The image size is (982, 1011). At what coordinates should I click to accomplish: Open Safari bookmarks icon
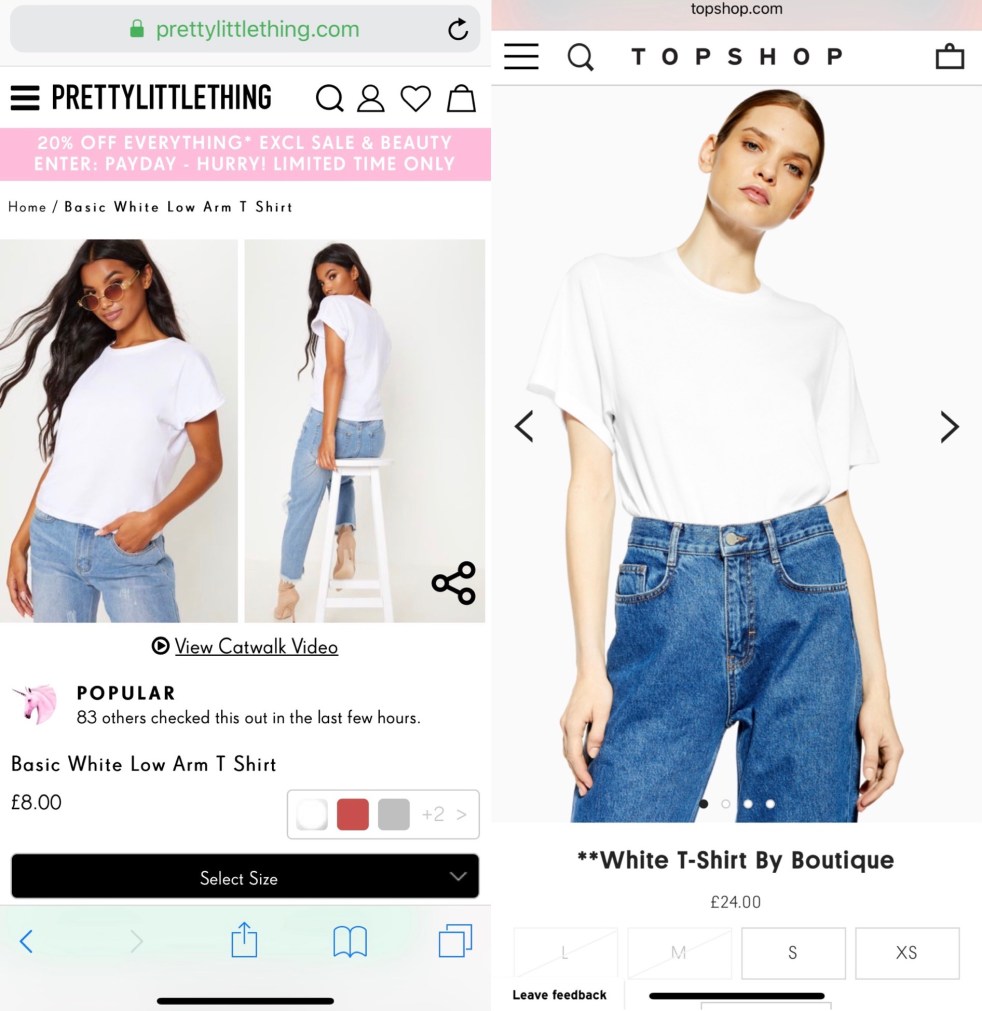point(350,941)
